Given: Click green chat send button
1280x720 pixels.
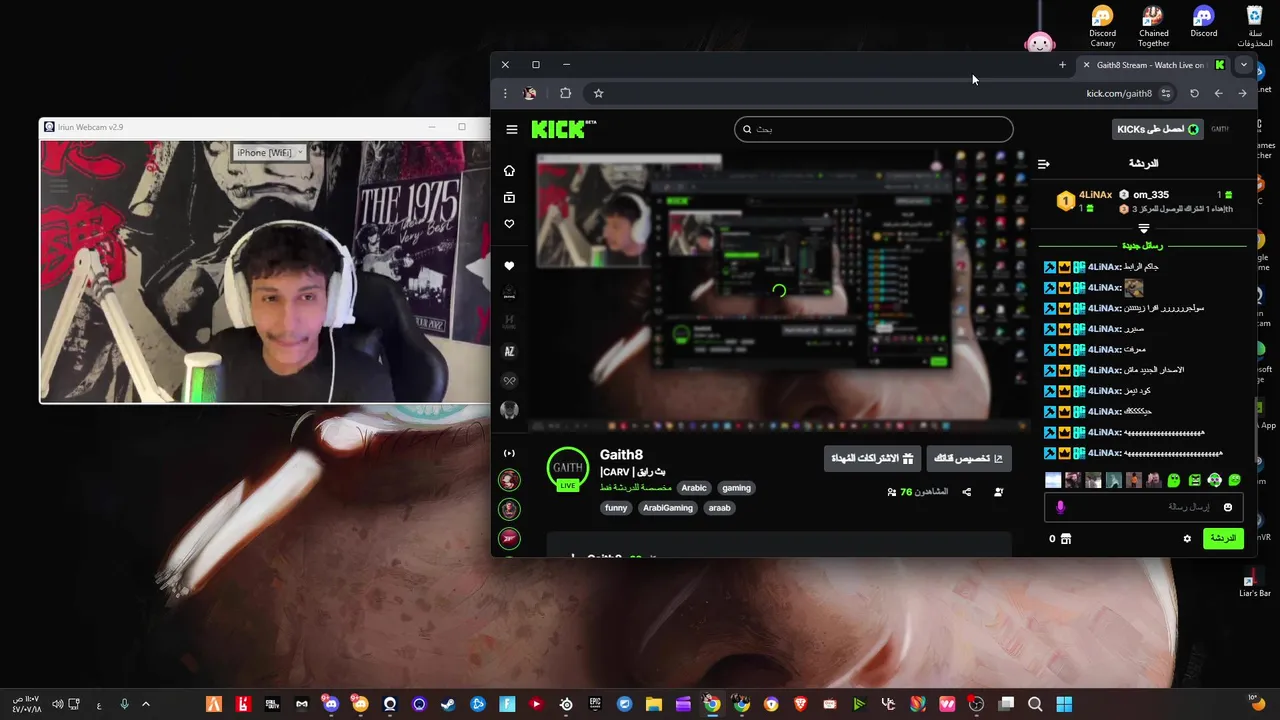Looking at the screenshot, I should click(1223, 538).
